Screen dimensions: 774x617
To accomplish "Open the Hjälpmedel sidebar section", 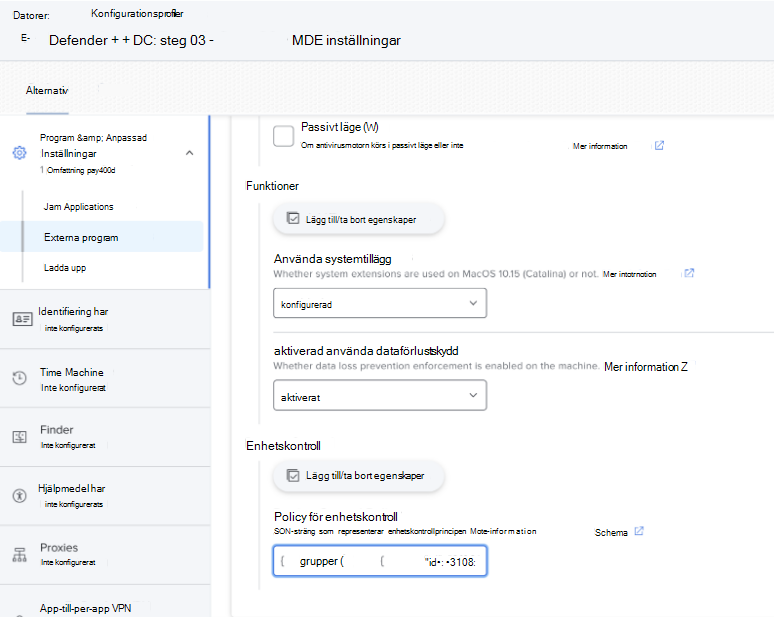I will (x=105, y=496).
